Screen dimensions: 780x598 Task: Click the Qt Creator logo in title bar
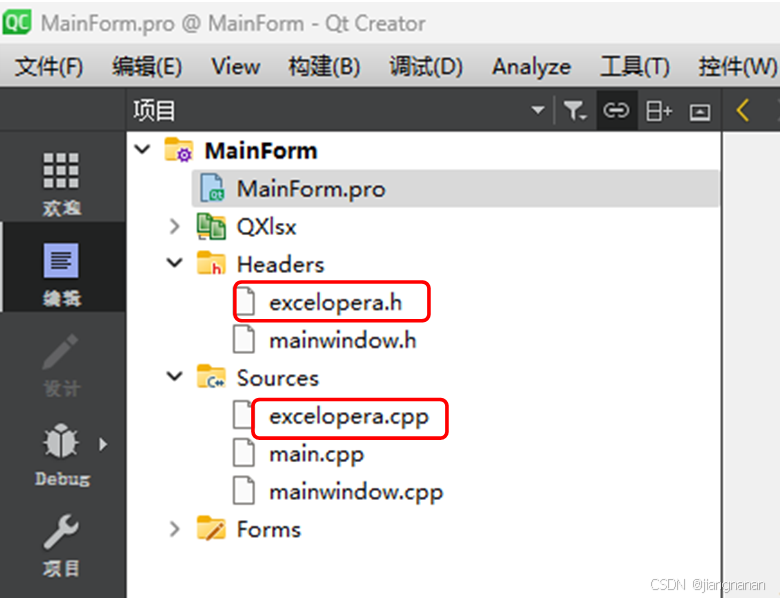(17, 23)
